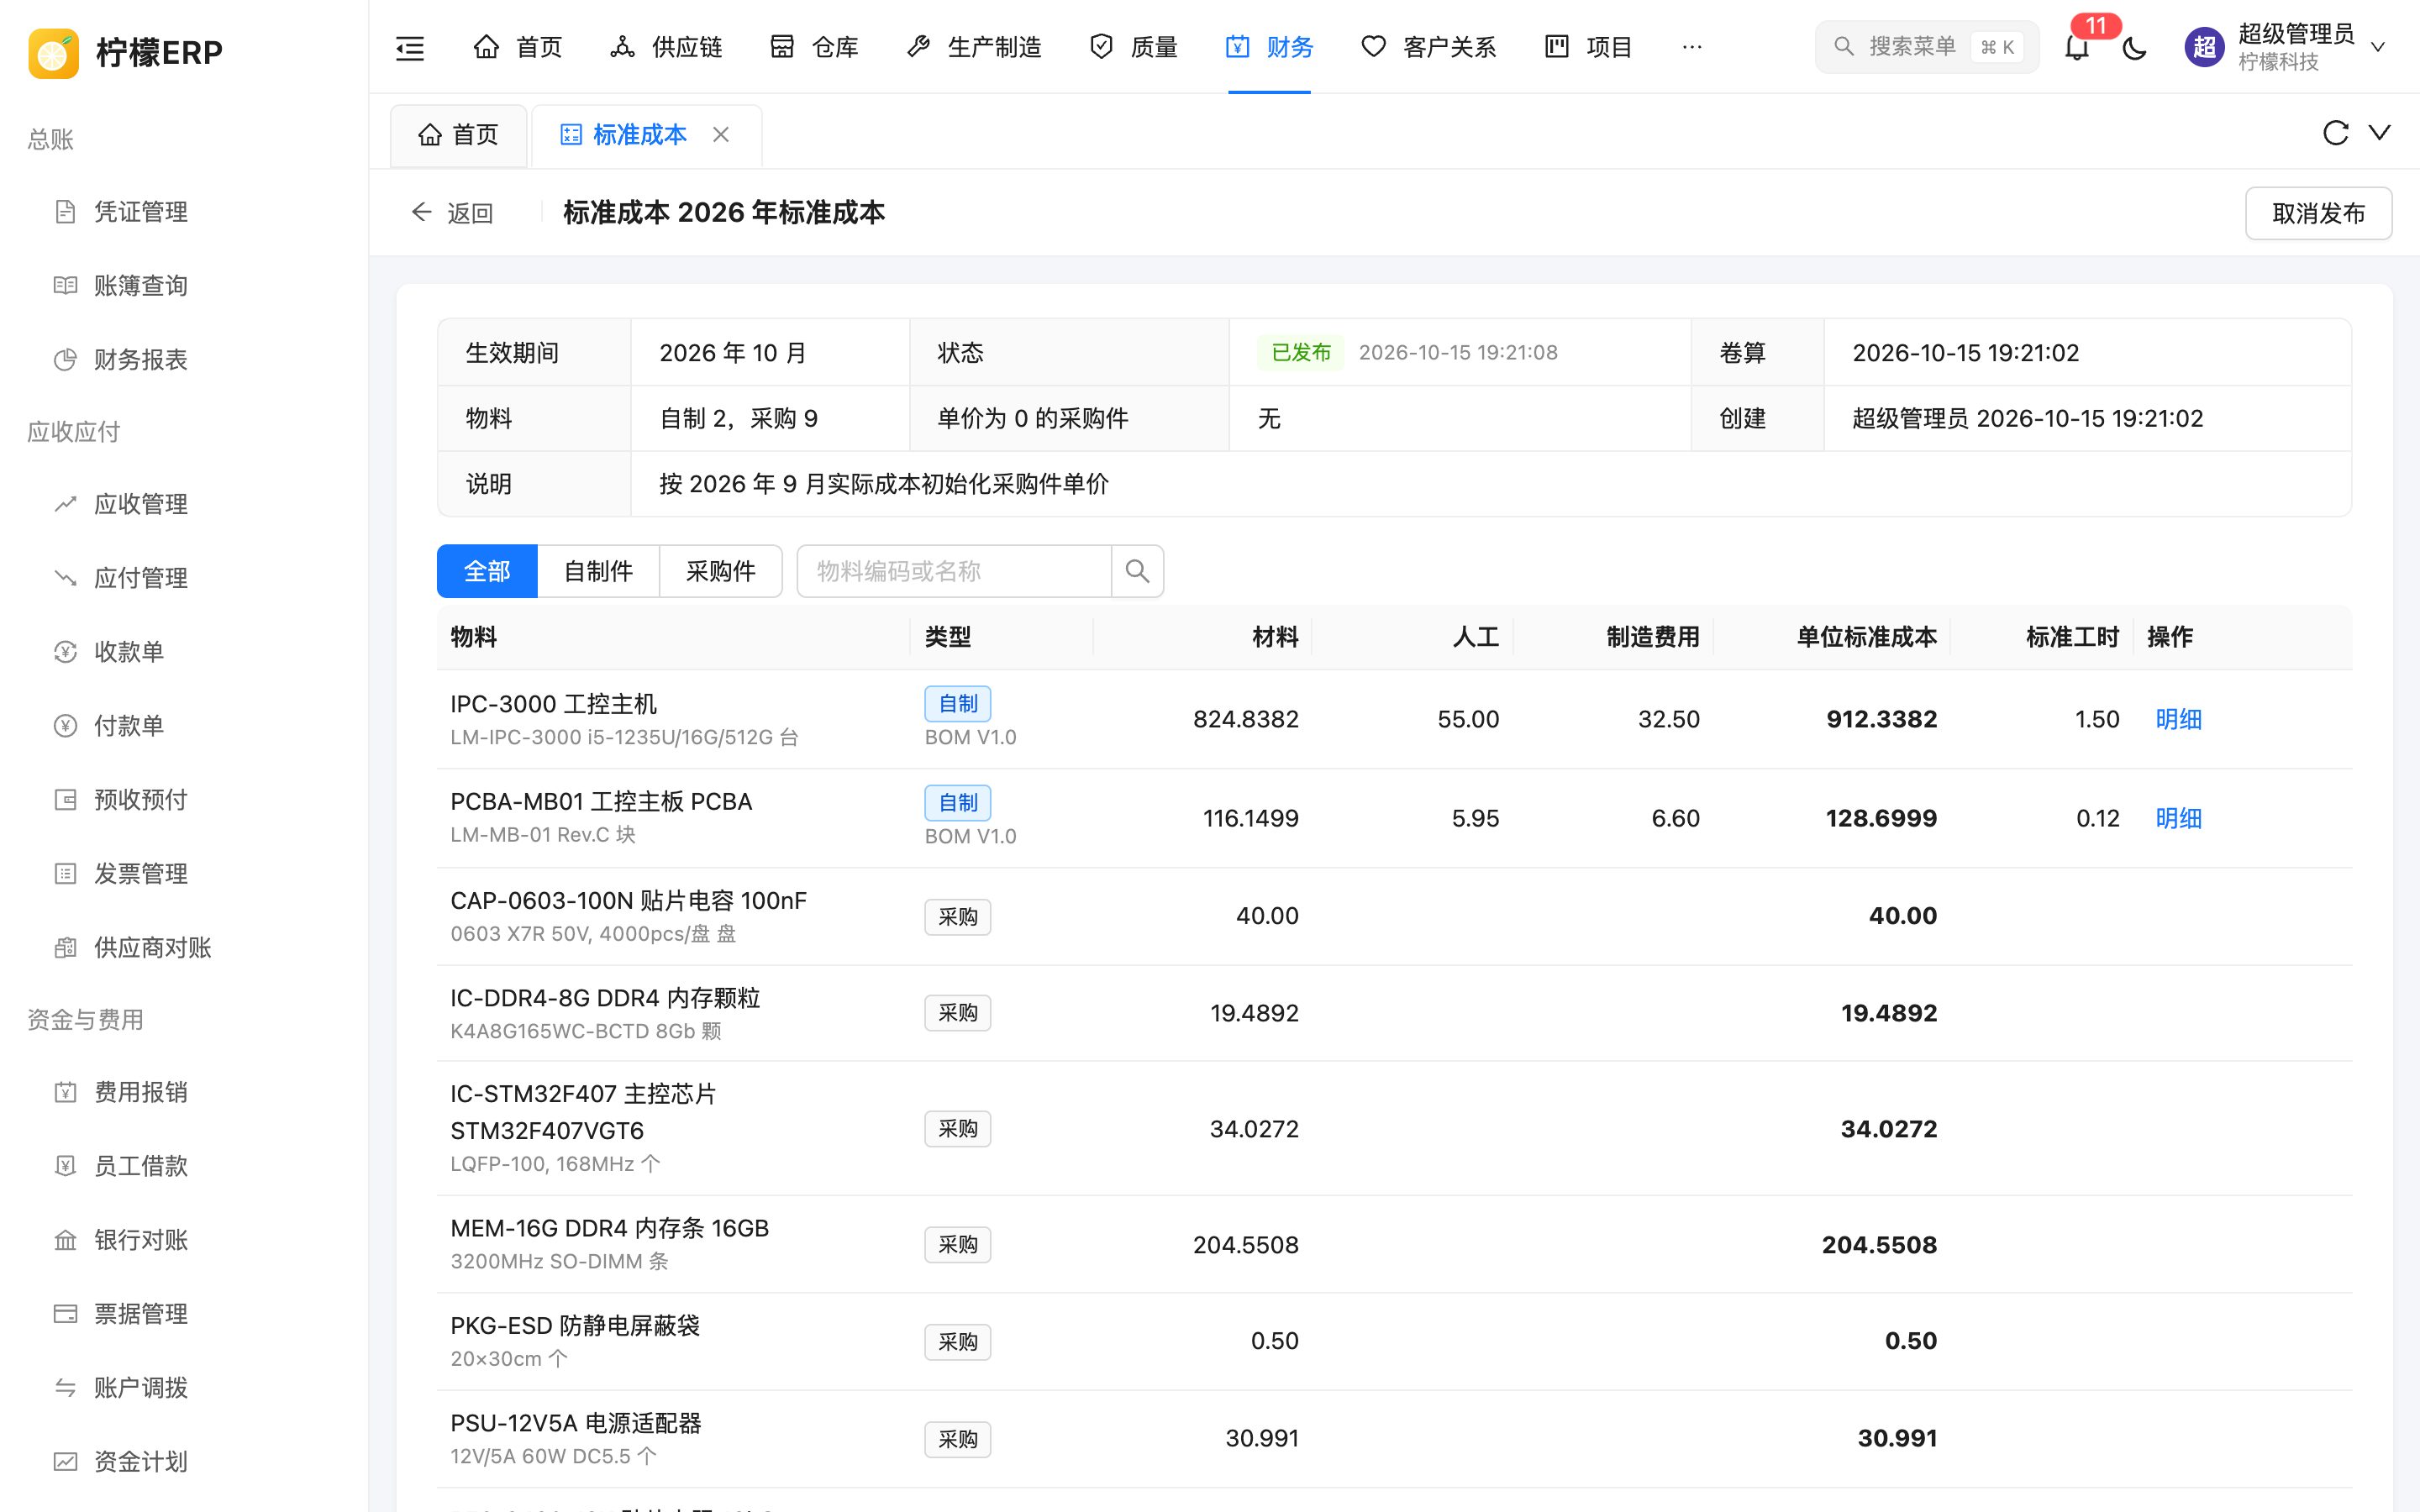Click the 物料编码或名称 search field
The height and width of the screenshot is (1512, 2420).
click(x=954, y=571)
